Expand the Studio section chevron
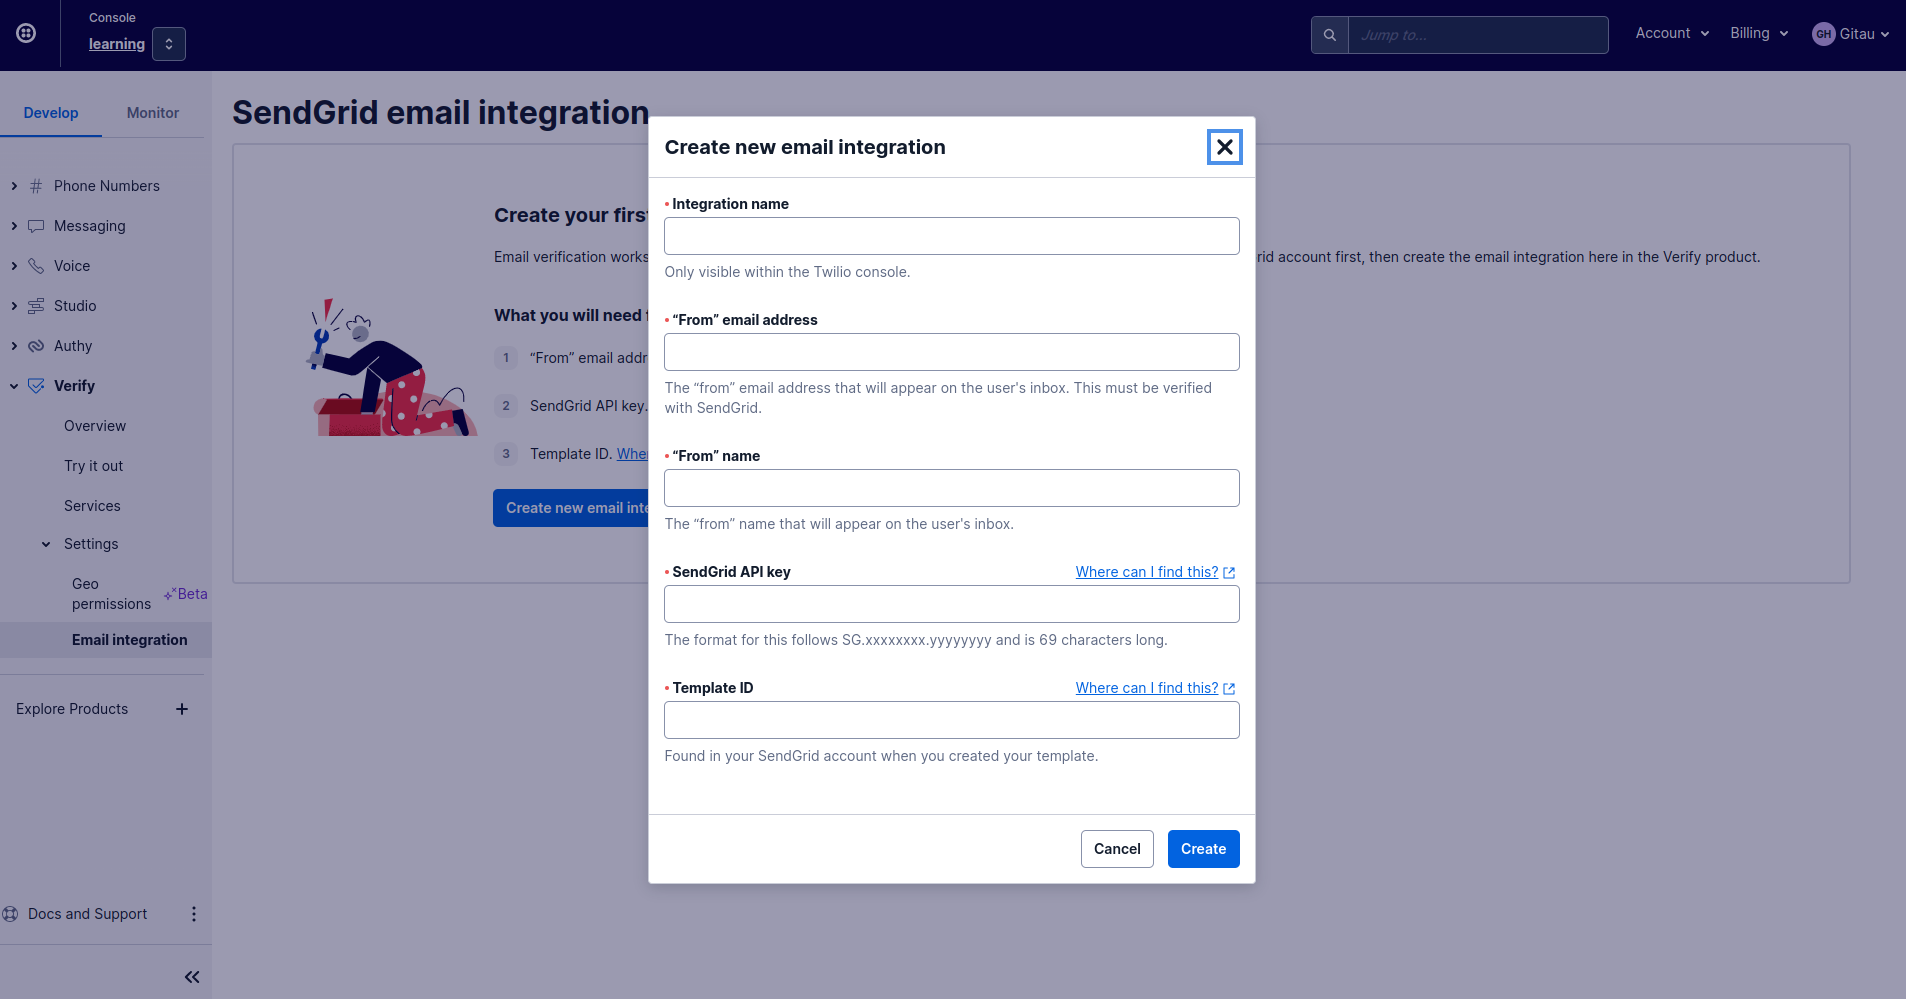The height and width of the screenshot is (999, 1906). tap(14, 306)
